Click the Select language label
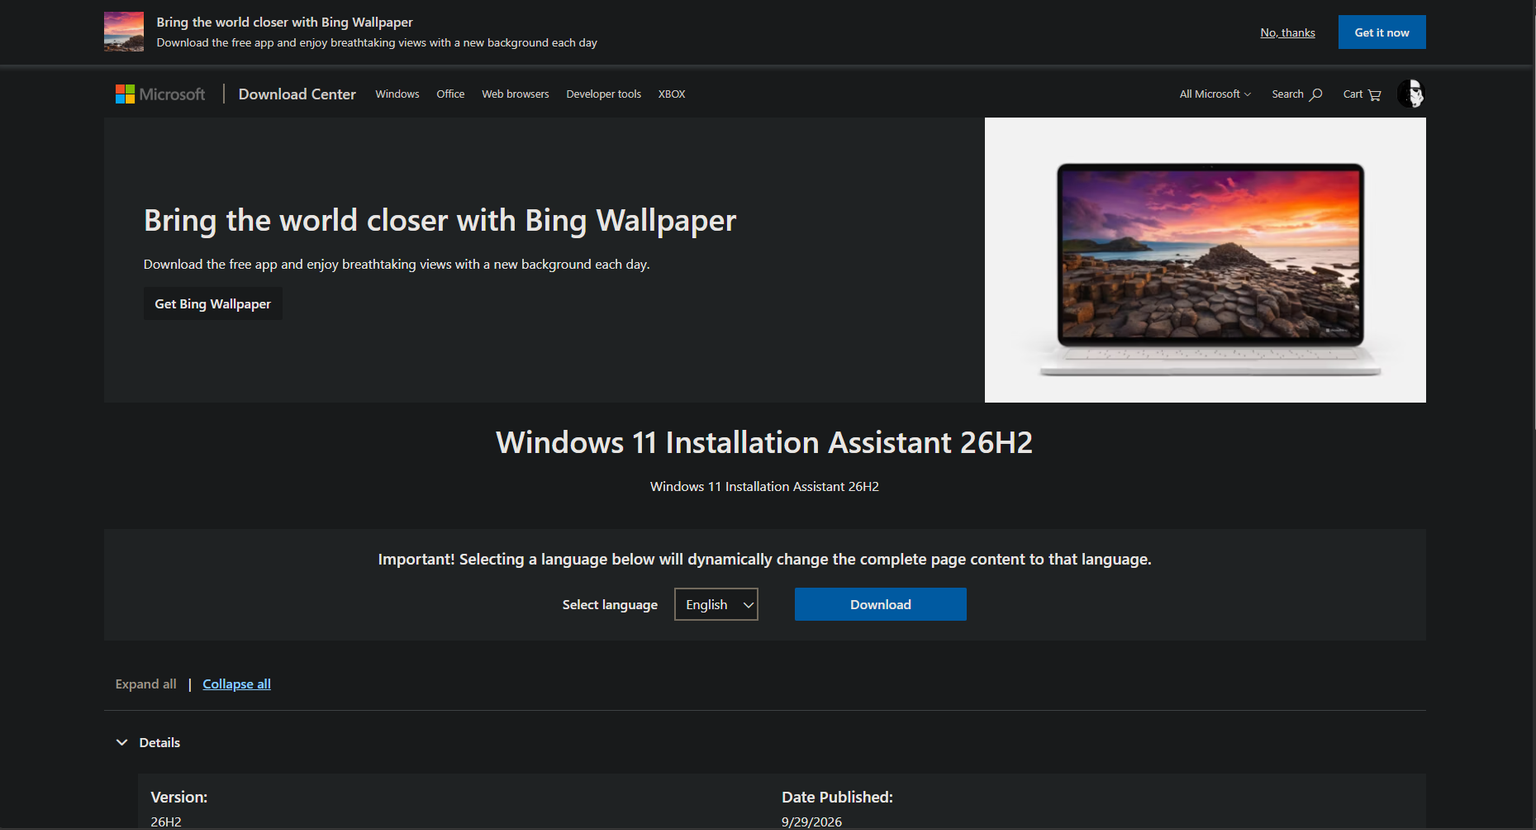Viewport: 1536px width, 830px height. tap(610, 605)
